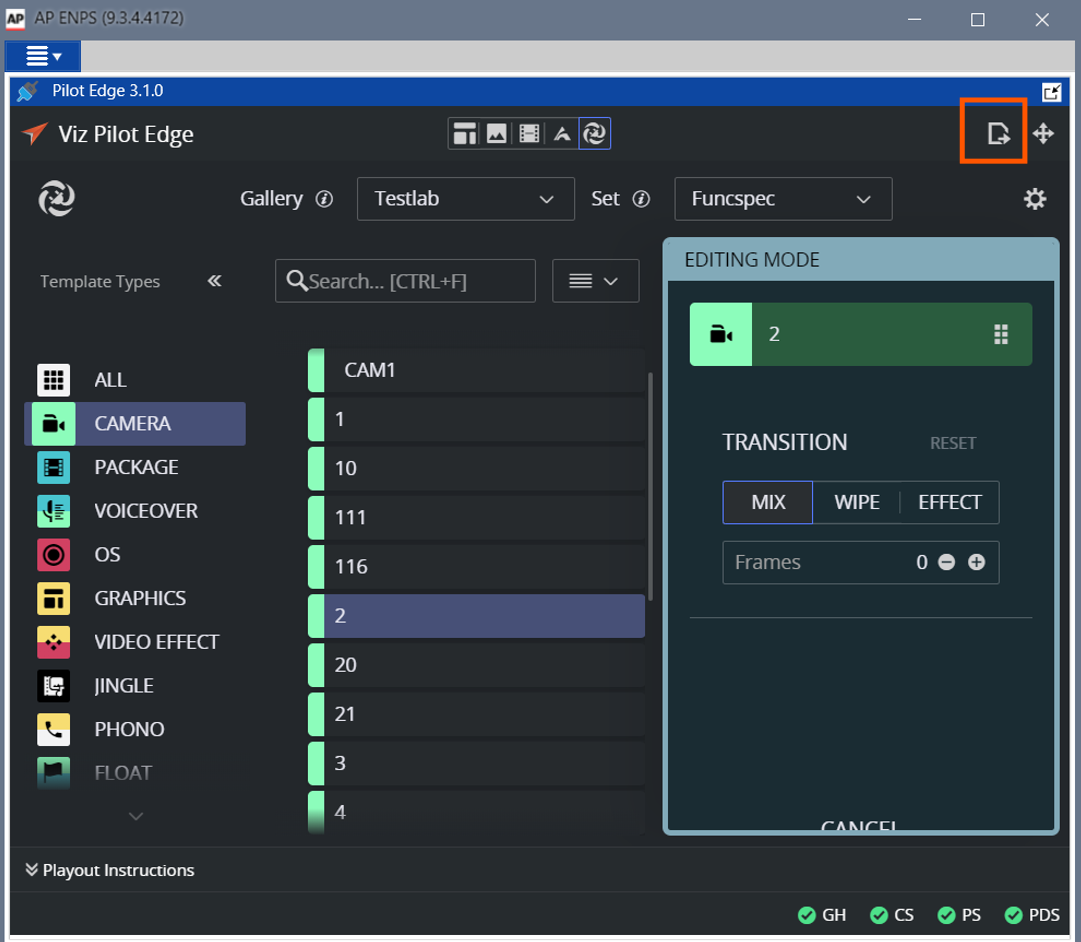The height and width of the screenshot is (942, 1081).
Task: Collapse the Template Types panel
Action: point(214,281)
